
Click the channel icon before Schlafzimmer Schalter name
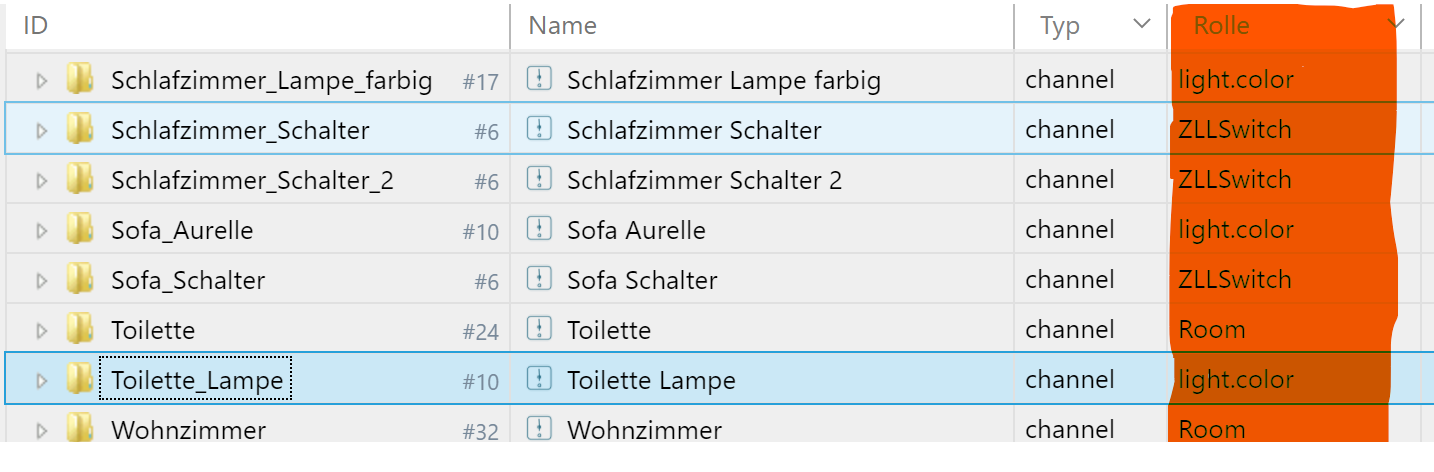(539, 129)
